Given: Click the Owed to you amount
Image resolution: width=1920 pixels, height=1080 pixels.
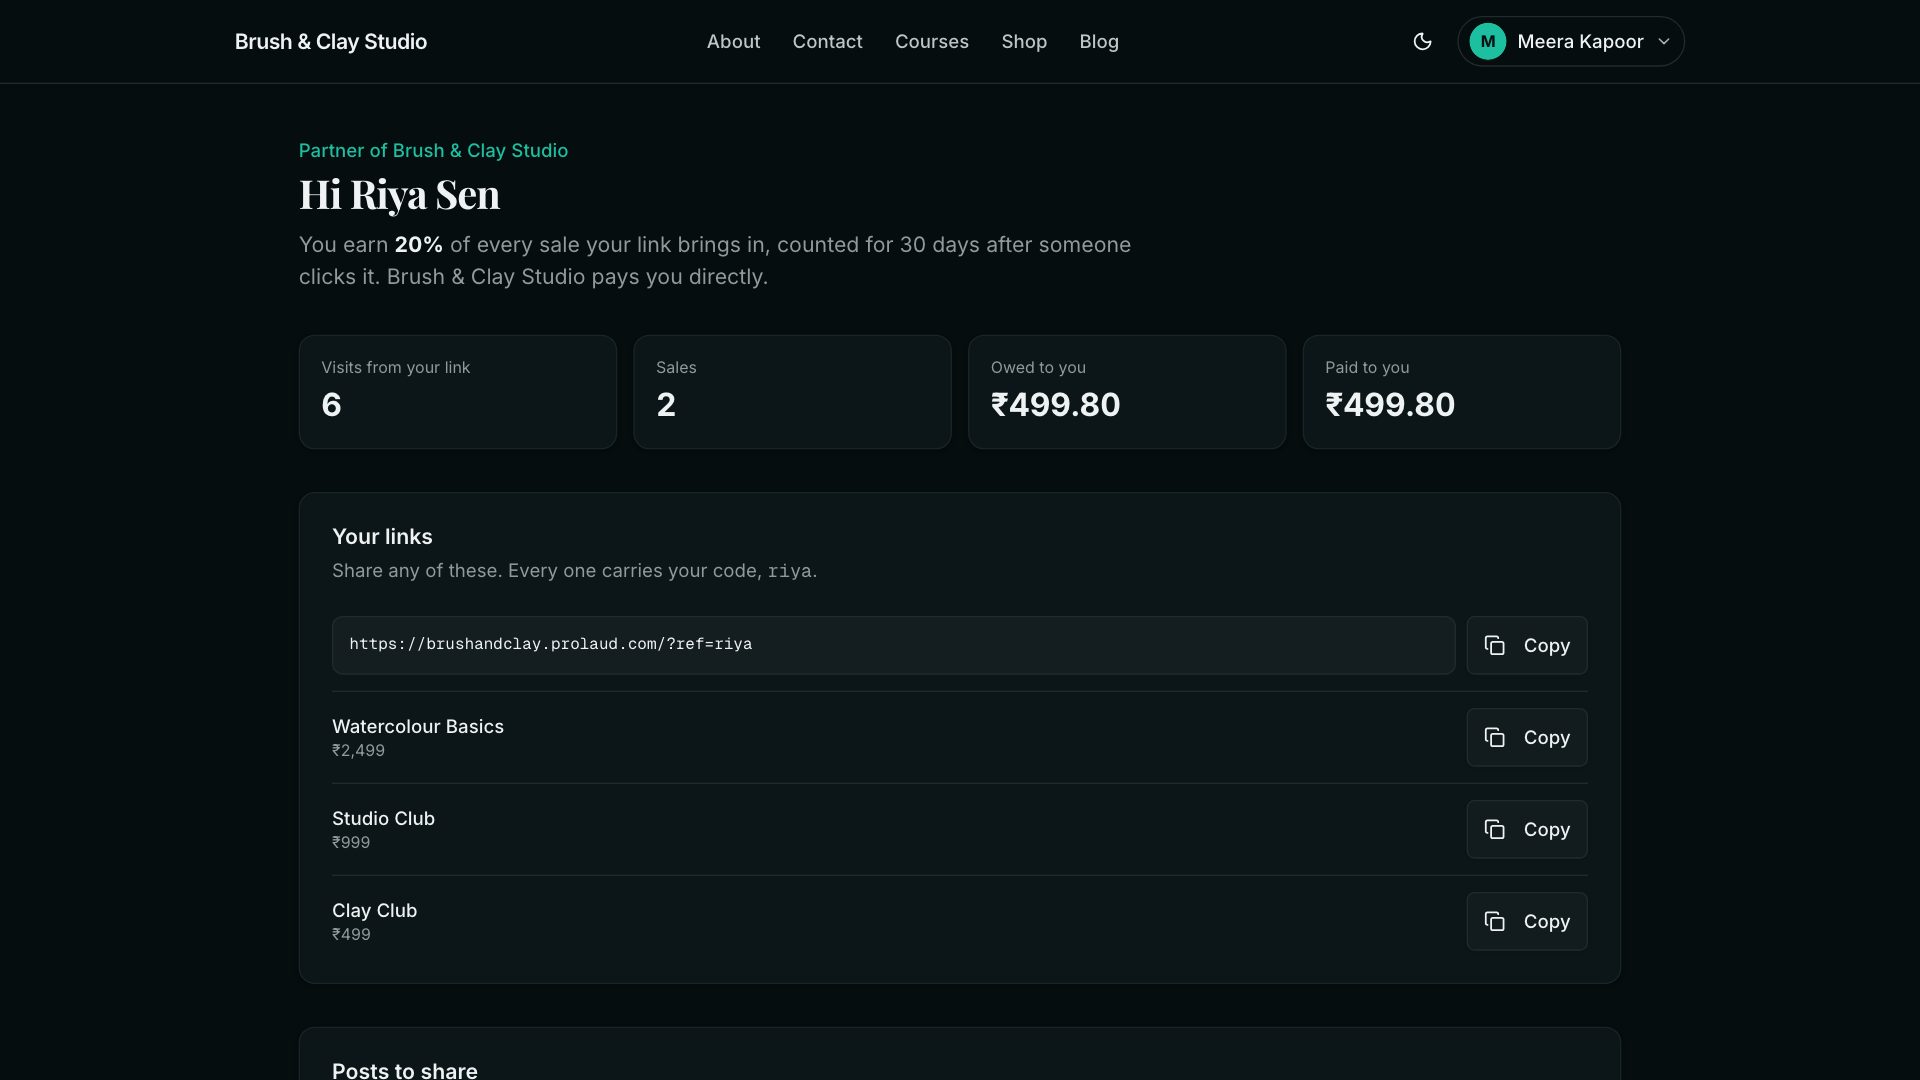Looking at the screenshot, I should point(1055,404).
